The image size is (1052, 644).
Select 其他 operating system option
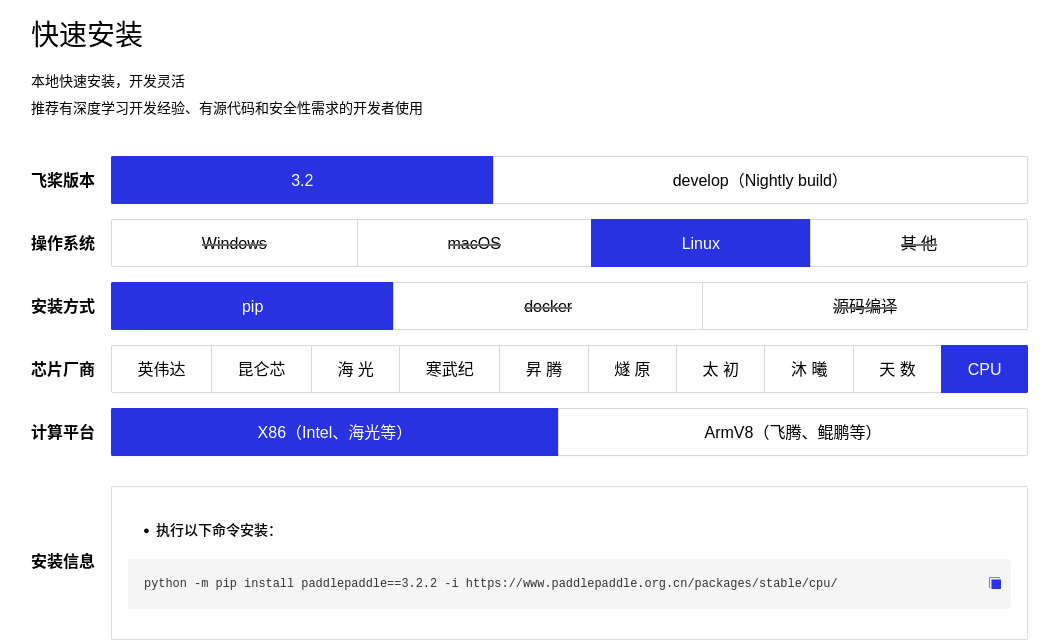[x=918, y=243]
